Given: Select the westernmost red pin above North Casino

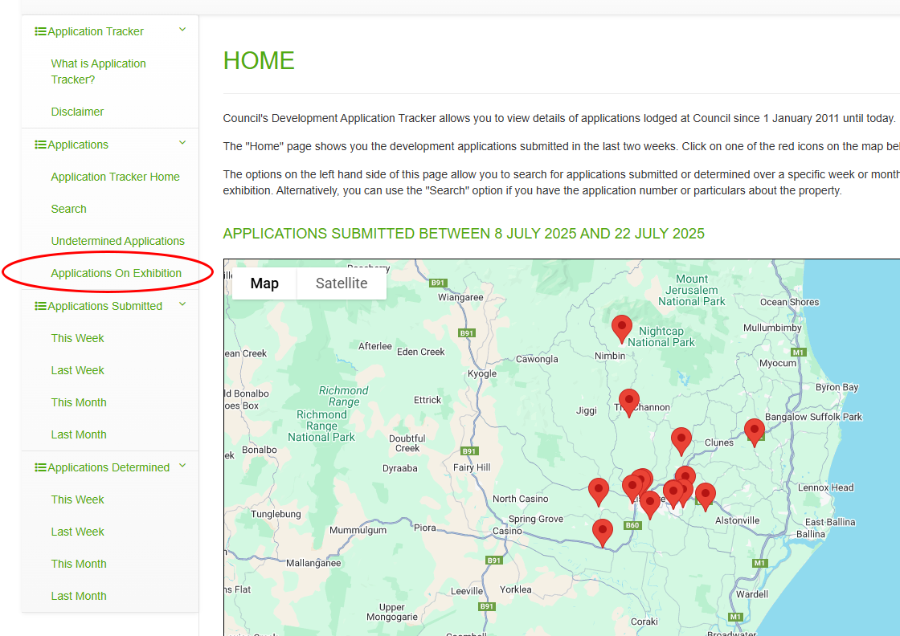Looking at the screenshot, I should coord(599,492).
